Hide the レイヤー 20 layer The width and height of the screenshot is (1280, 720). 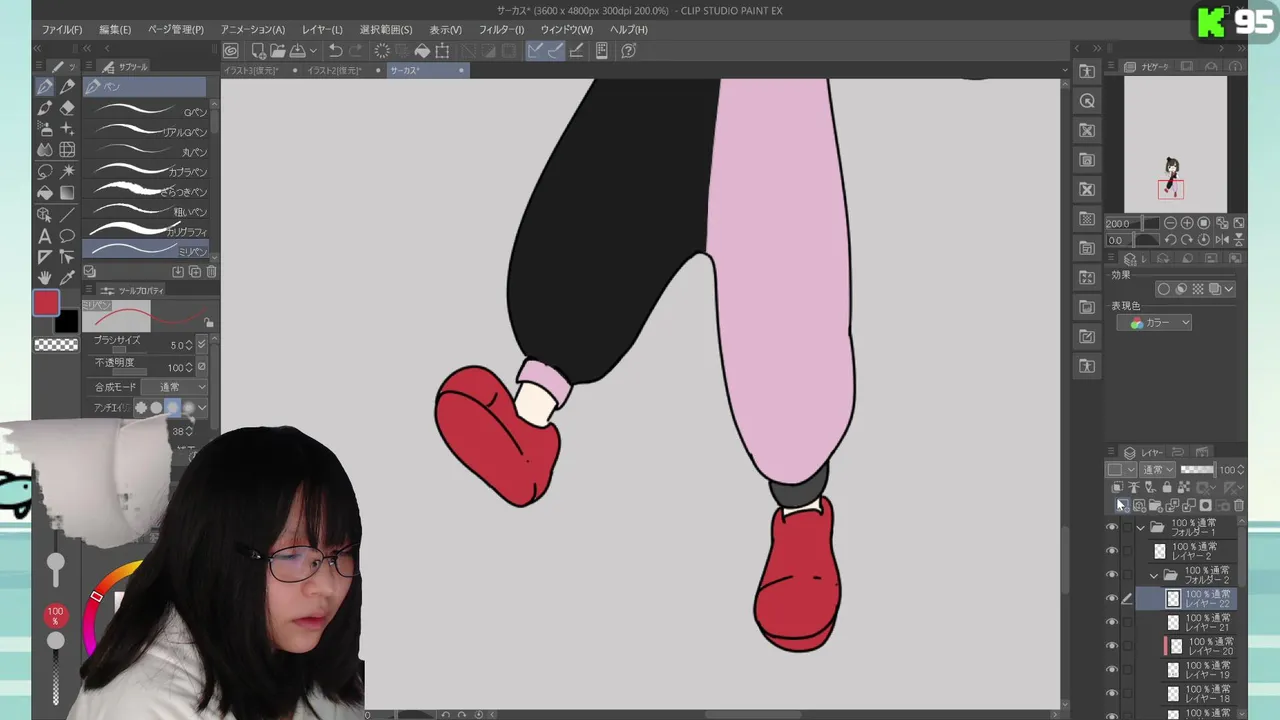tap(1112, 646)
